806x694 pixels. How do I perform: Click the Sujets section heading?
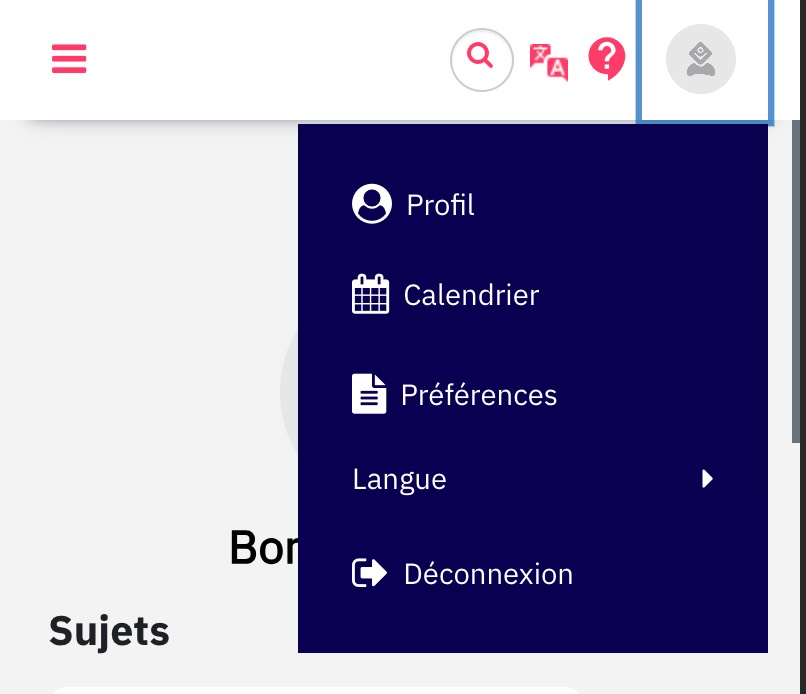tap(109, 631)
